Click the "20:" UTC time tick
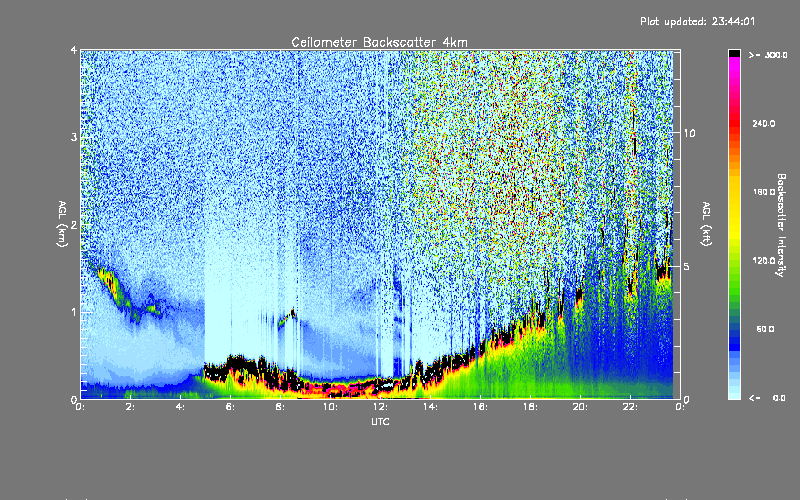This screenshot has width=800, height=500. click(580, 407)
